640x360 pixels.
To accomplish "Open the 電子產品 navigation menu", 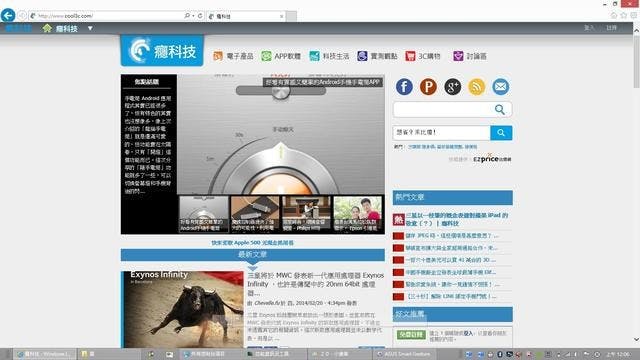I will (x=233, y=56).
